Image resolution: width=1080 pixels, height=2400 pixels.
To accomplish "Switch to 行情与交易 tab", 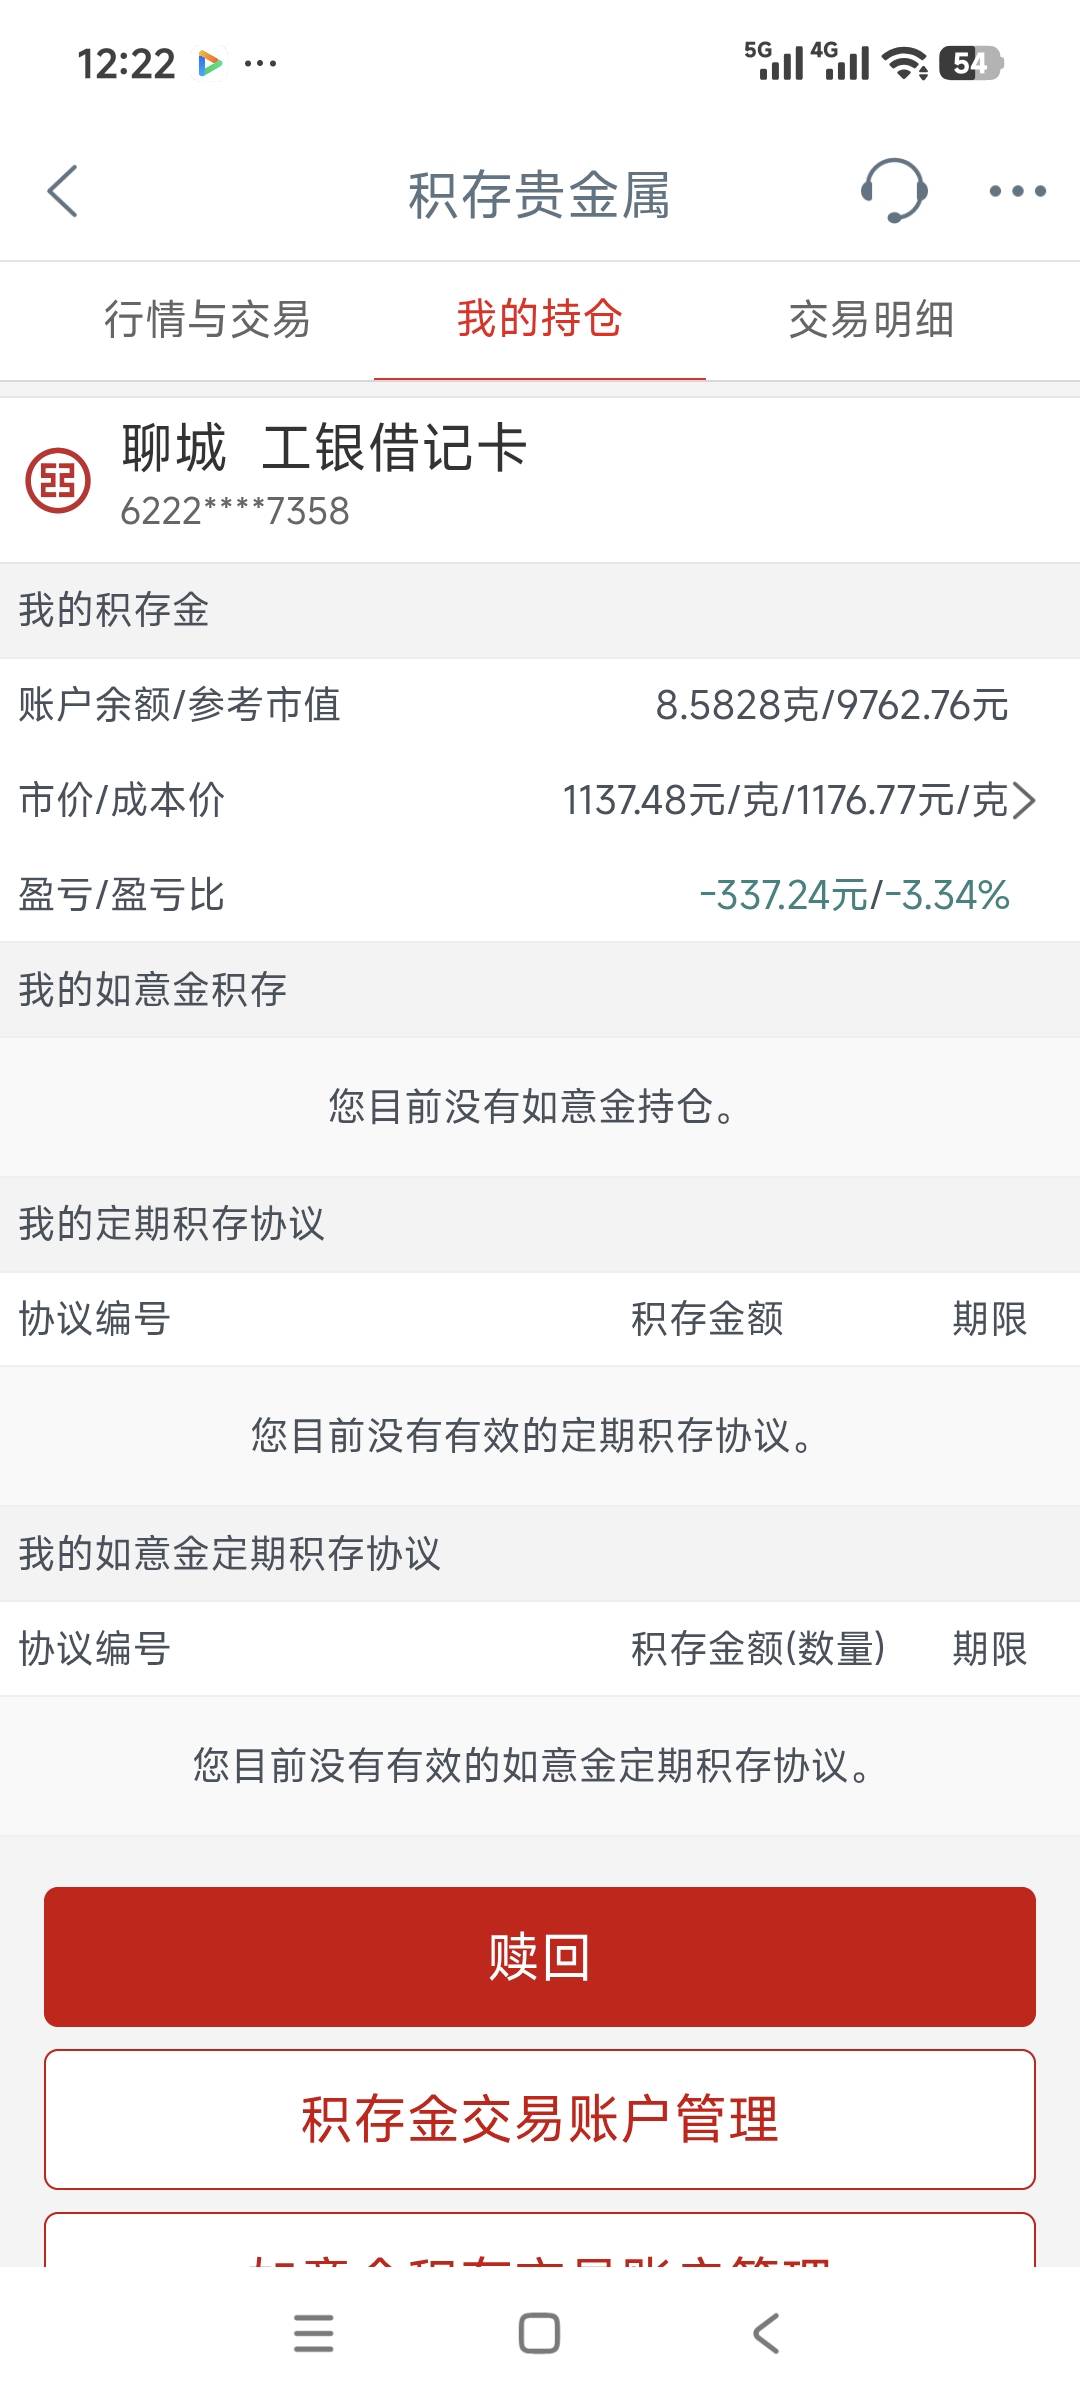I will click(207, 320).
